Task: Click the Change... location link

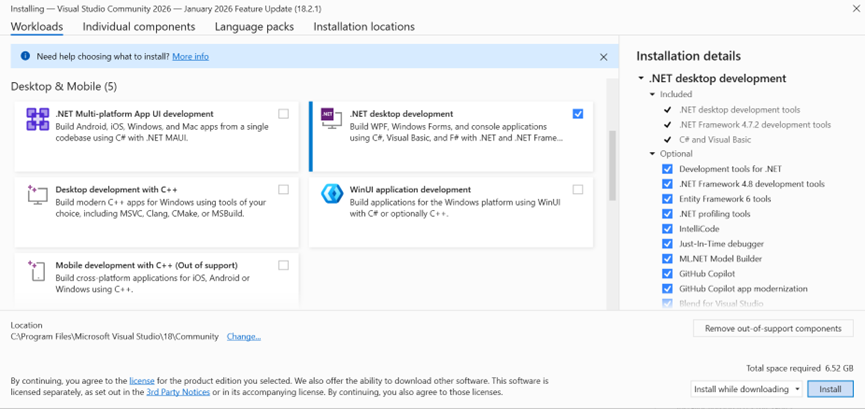Action: 244,336
